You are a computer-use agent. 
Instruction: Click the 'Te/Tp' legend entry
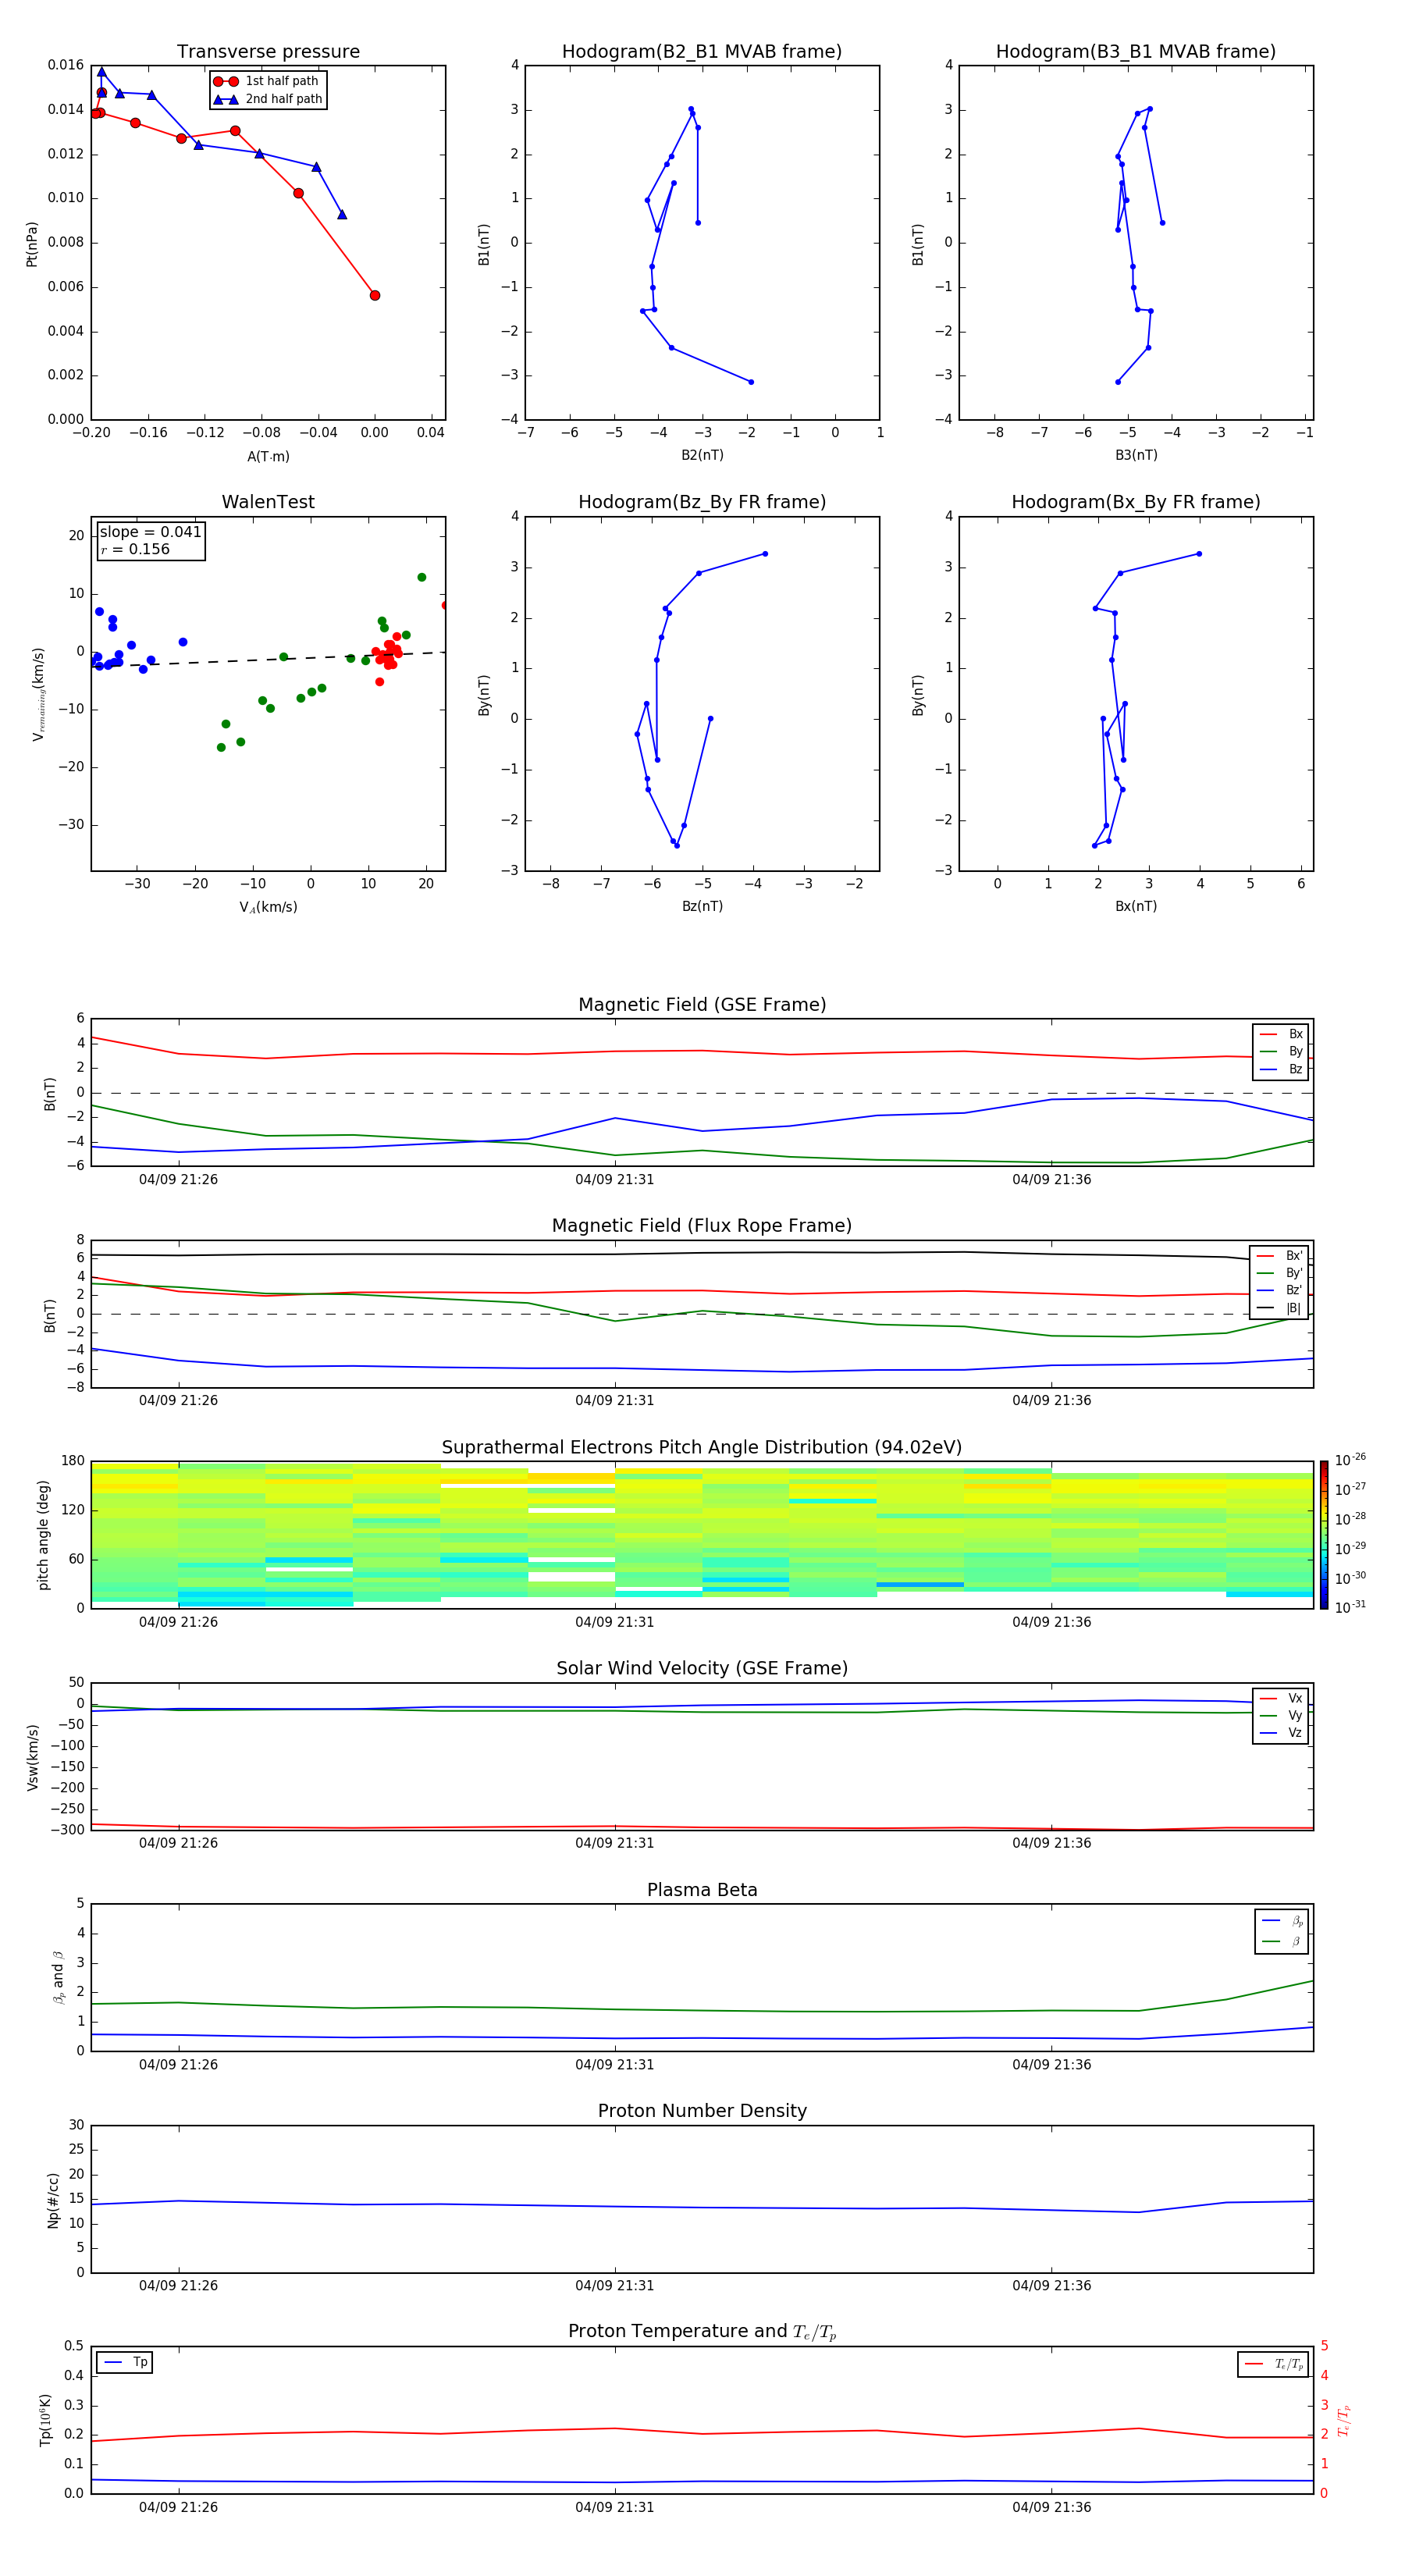pyautogui.click(x=1274, y=2364)
